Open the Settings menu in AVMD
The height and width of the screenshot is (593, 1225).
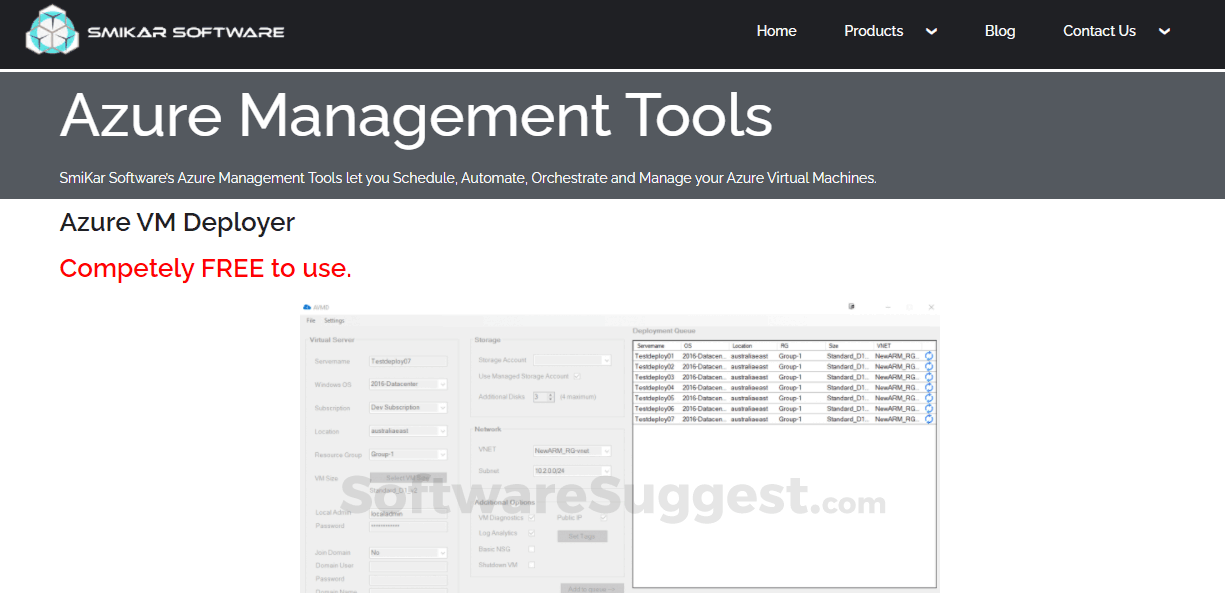(x=334, y=320)
